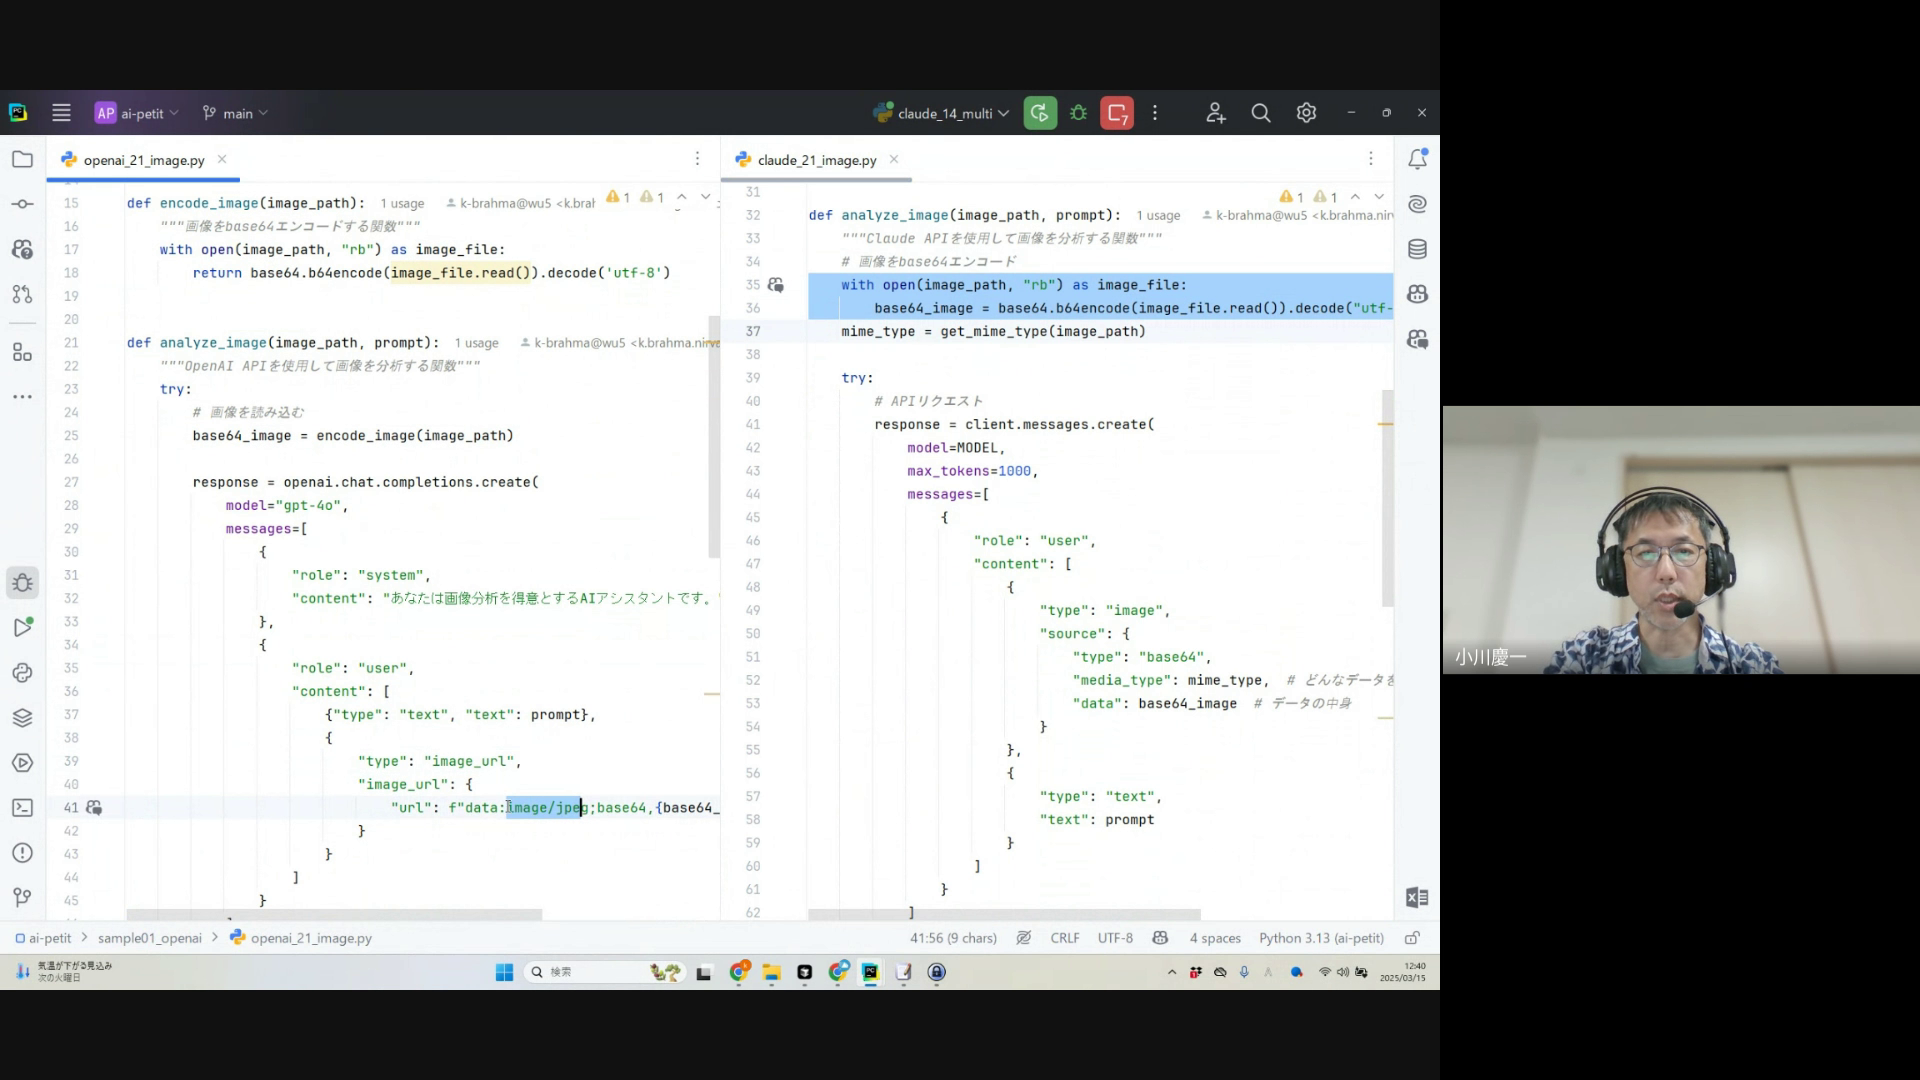Switch to claude_21_image.py tab

tap(816, 160)
